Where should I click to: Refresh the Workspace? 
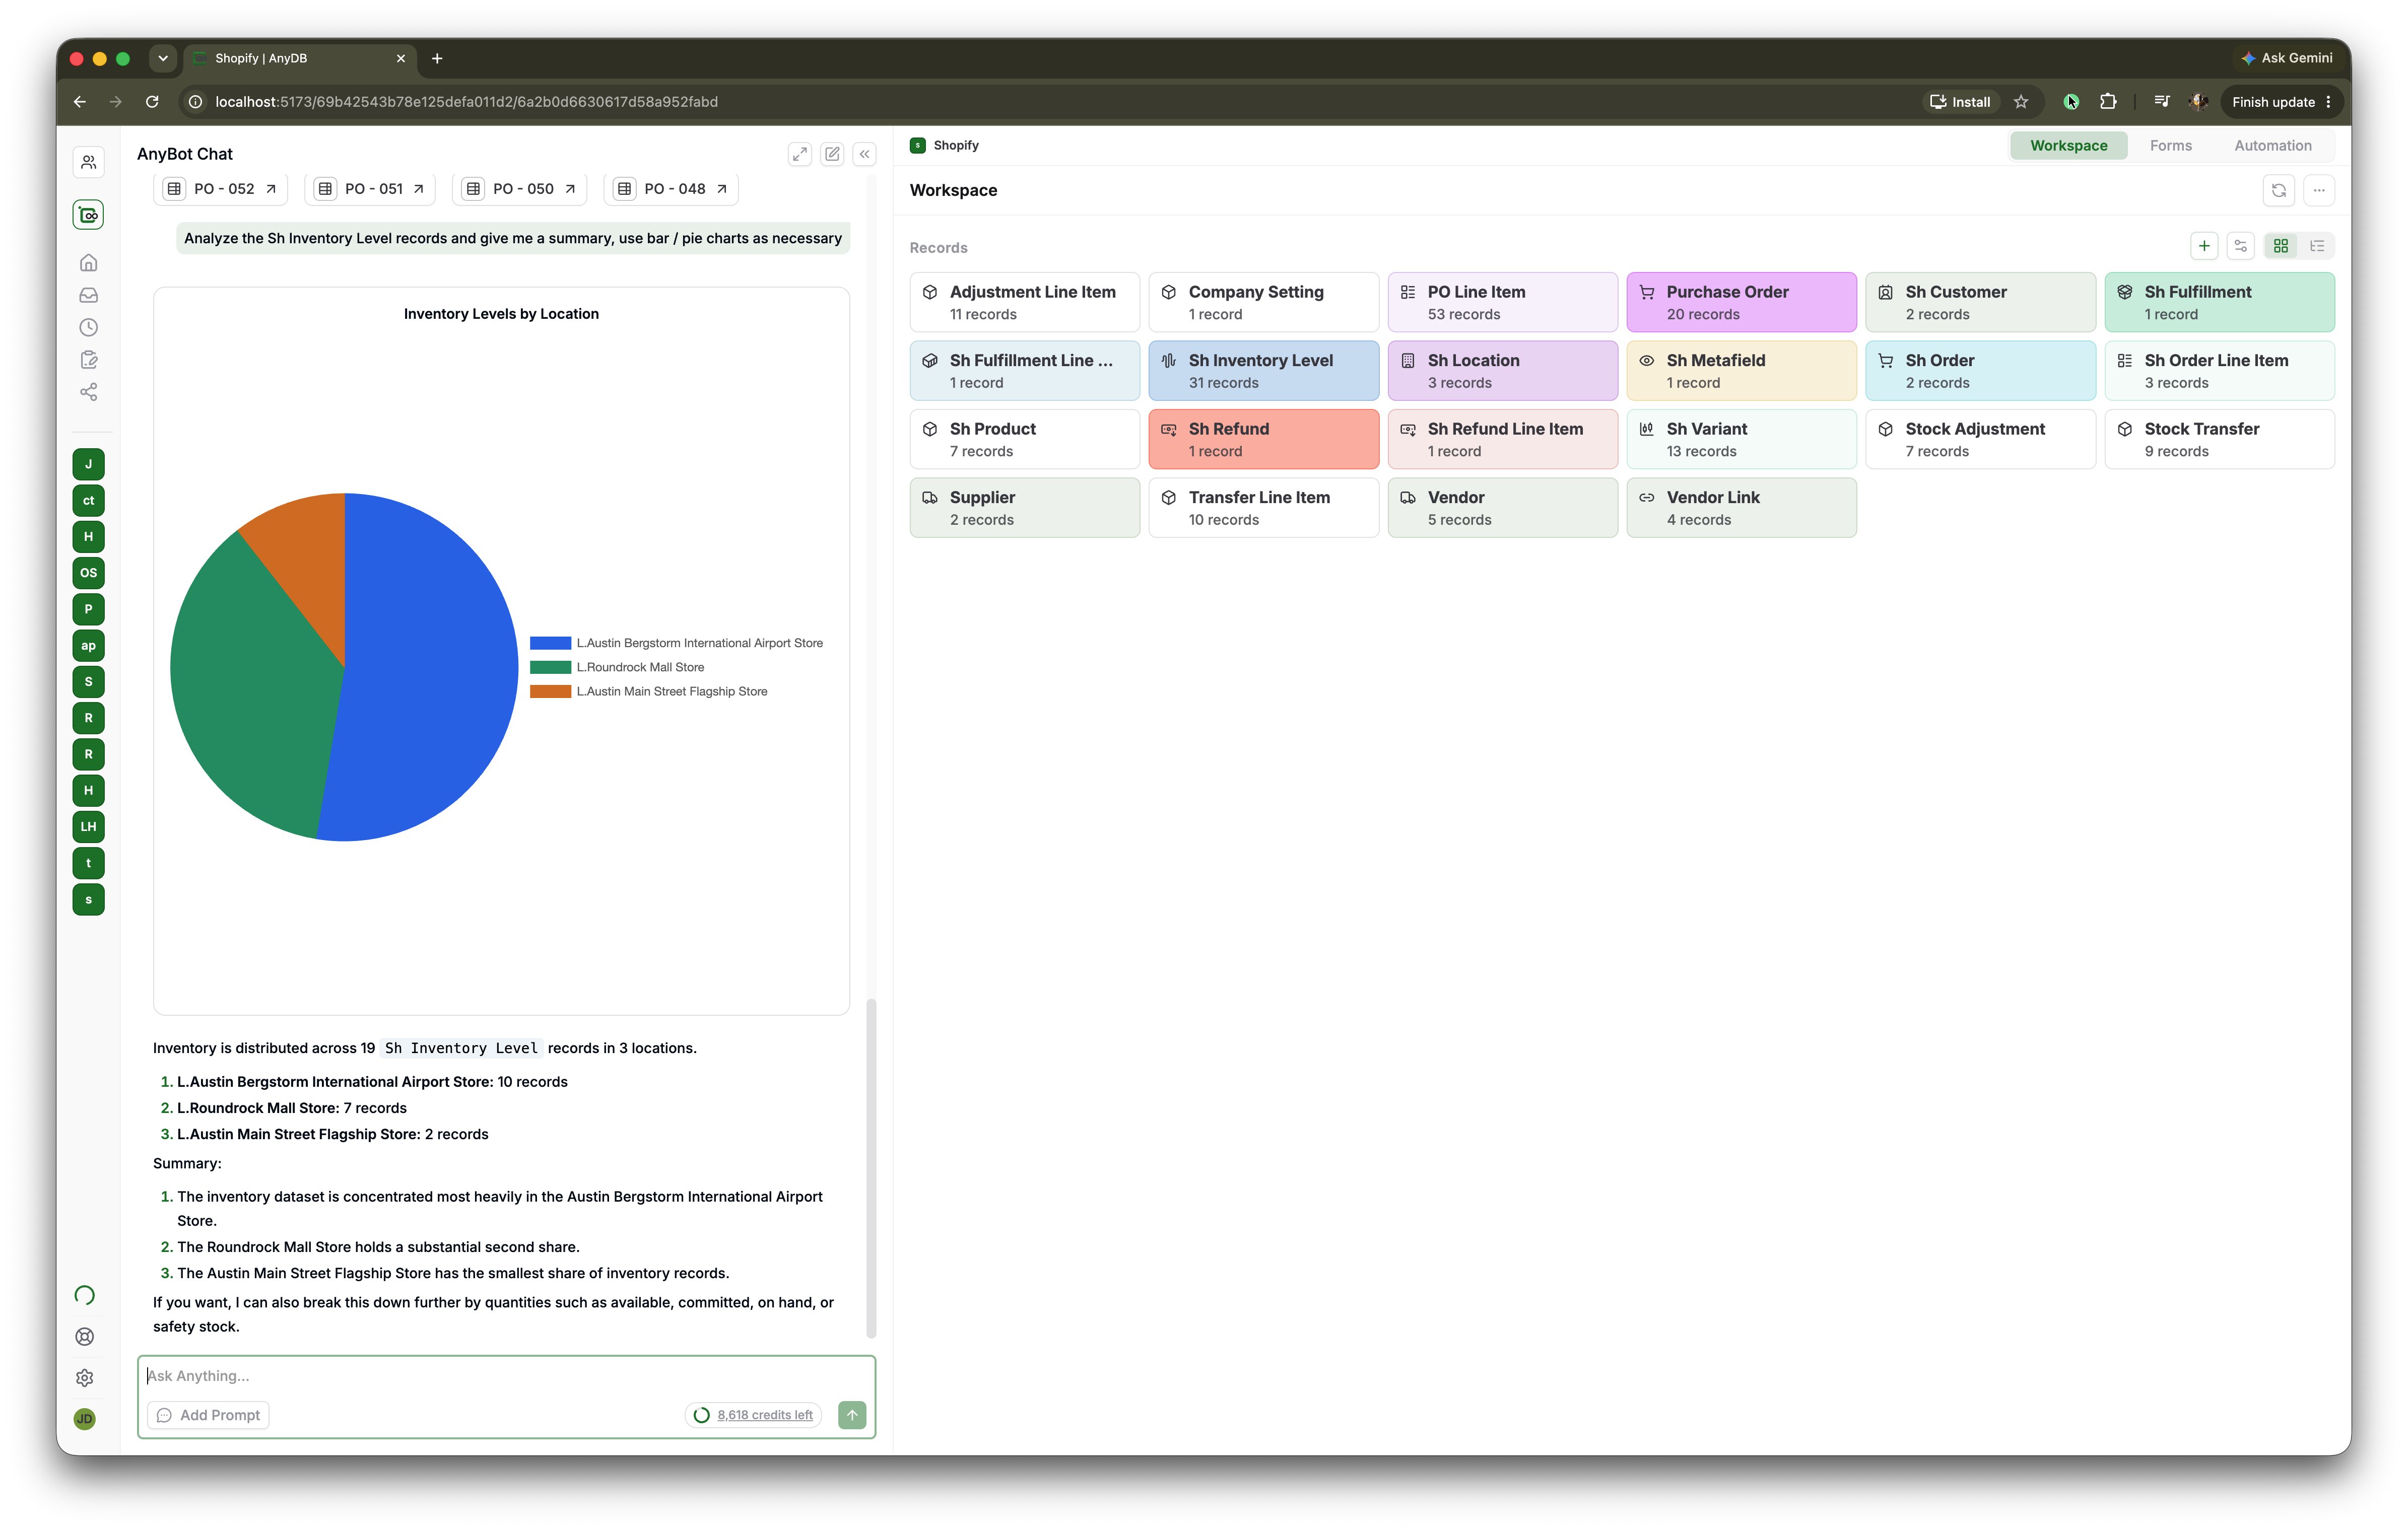coord(2279,190)
